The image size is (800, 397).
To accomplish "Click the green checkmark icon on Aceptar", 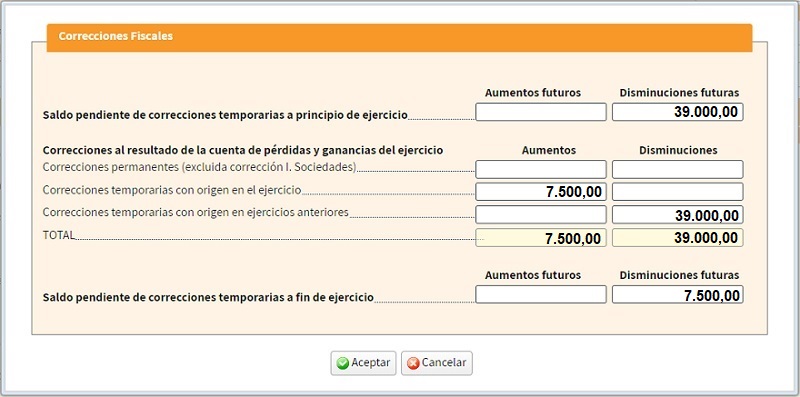I will tap(343, 363).
